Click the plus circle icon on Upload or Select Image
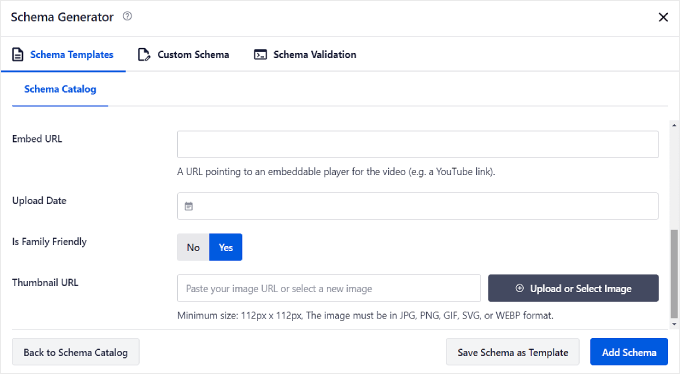 coord(520,288)
